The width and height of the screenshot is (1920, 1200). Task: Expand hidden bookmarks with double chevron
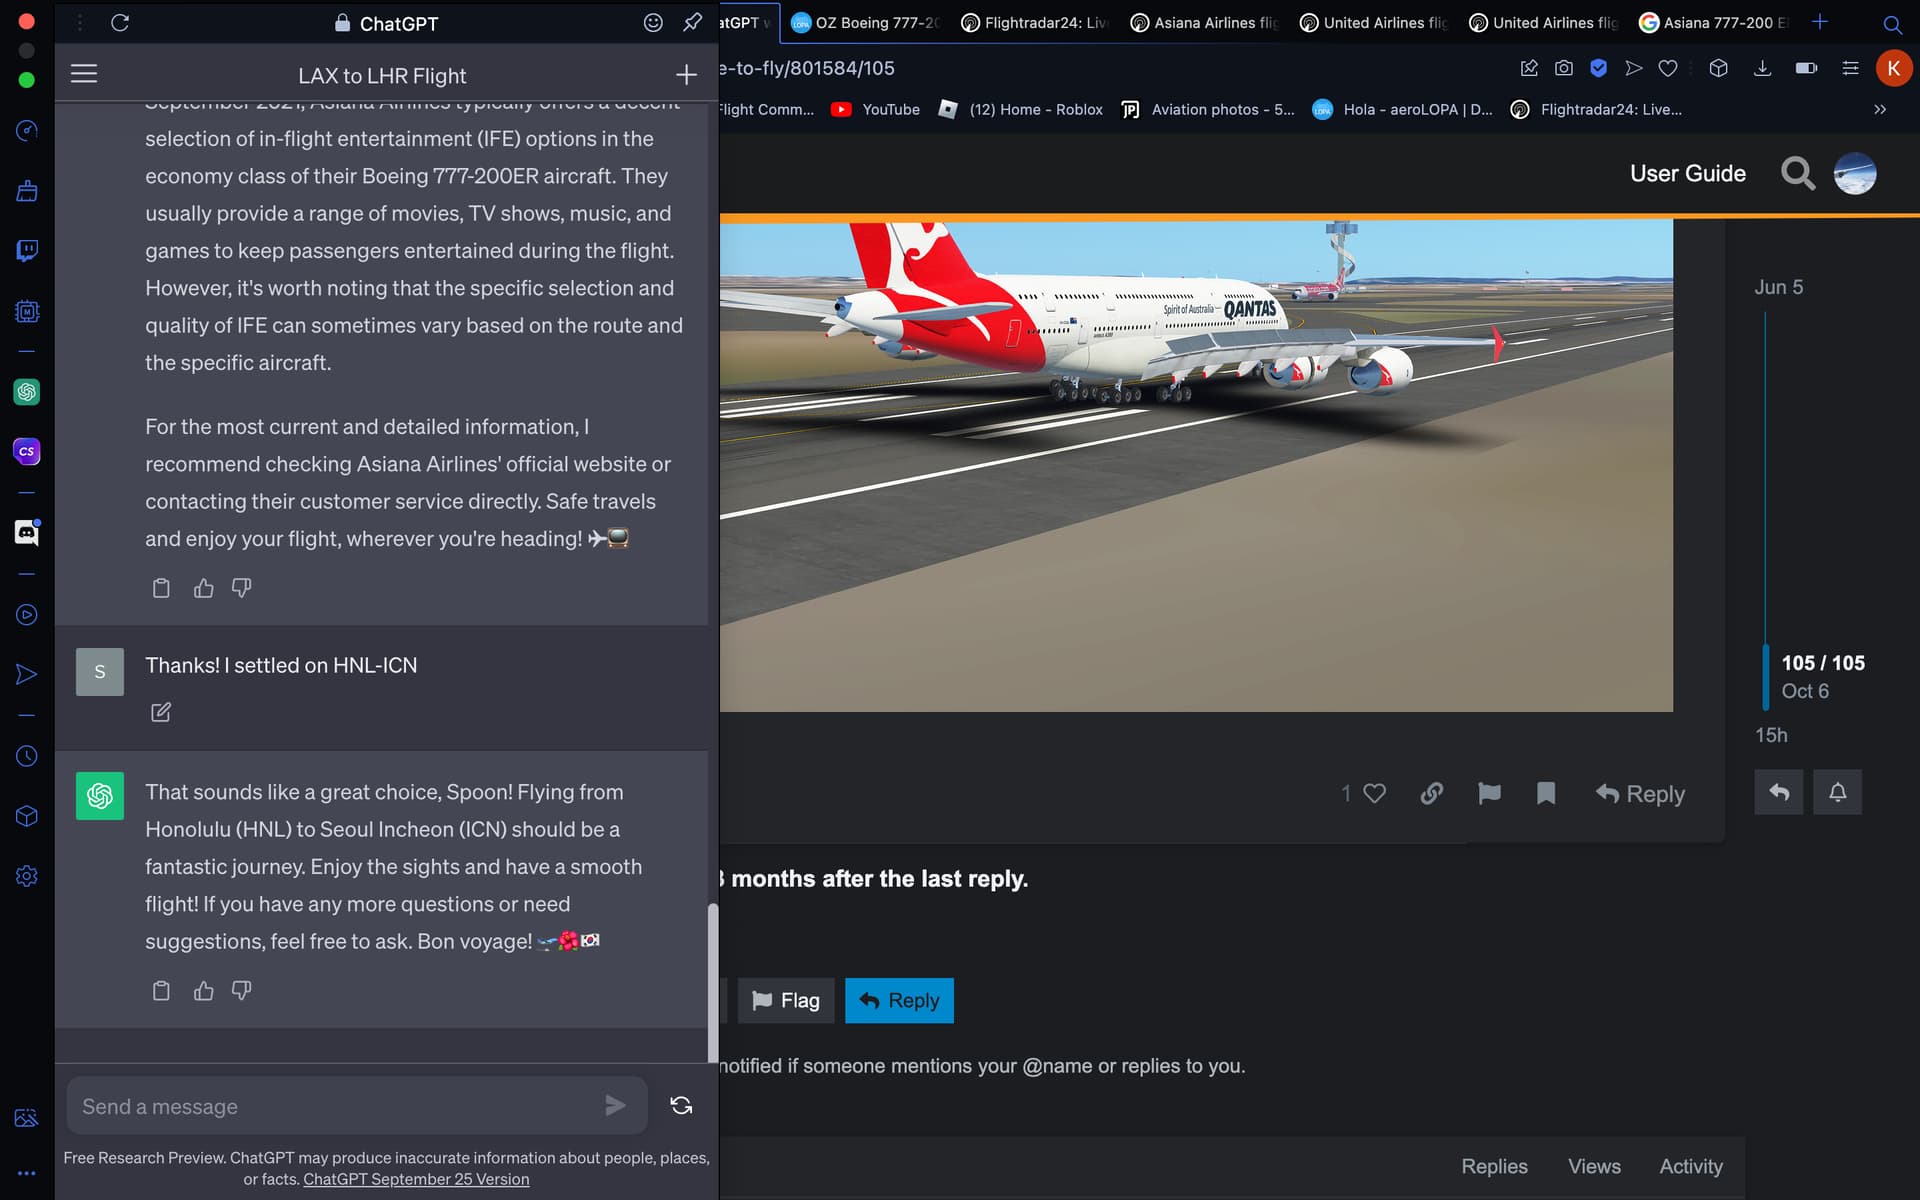point(1880,109)
